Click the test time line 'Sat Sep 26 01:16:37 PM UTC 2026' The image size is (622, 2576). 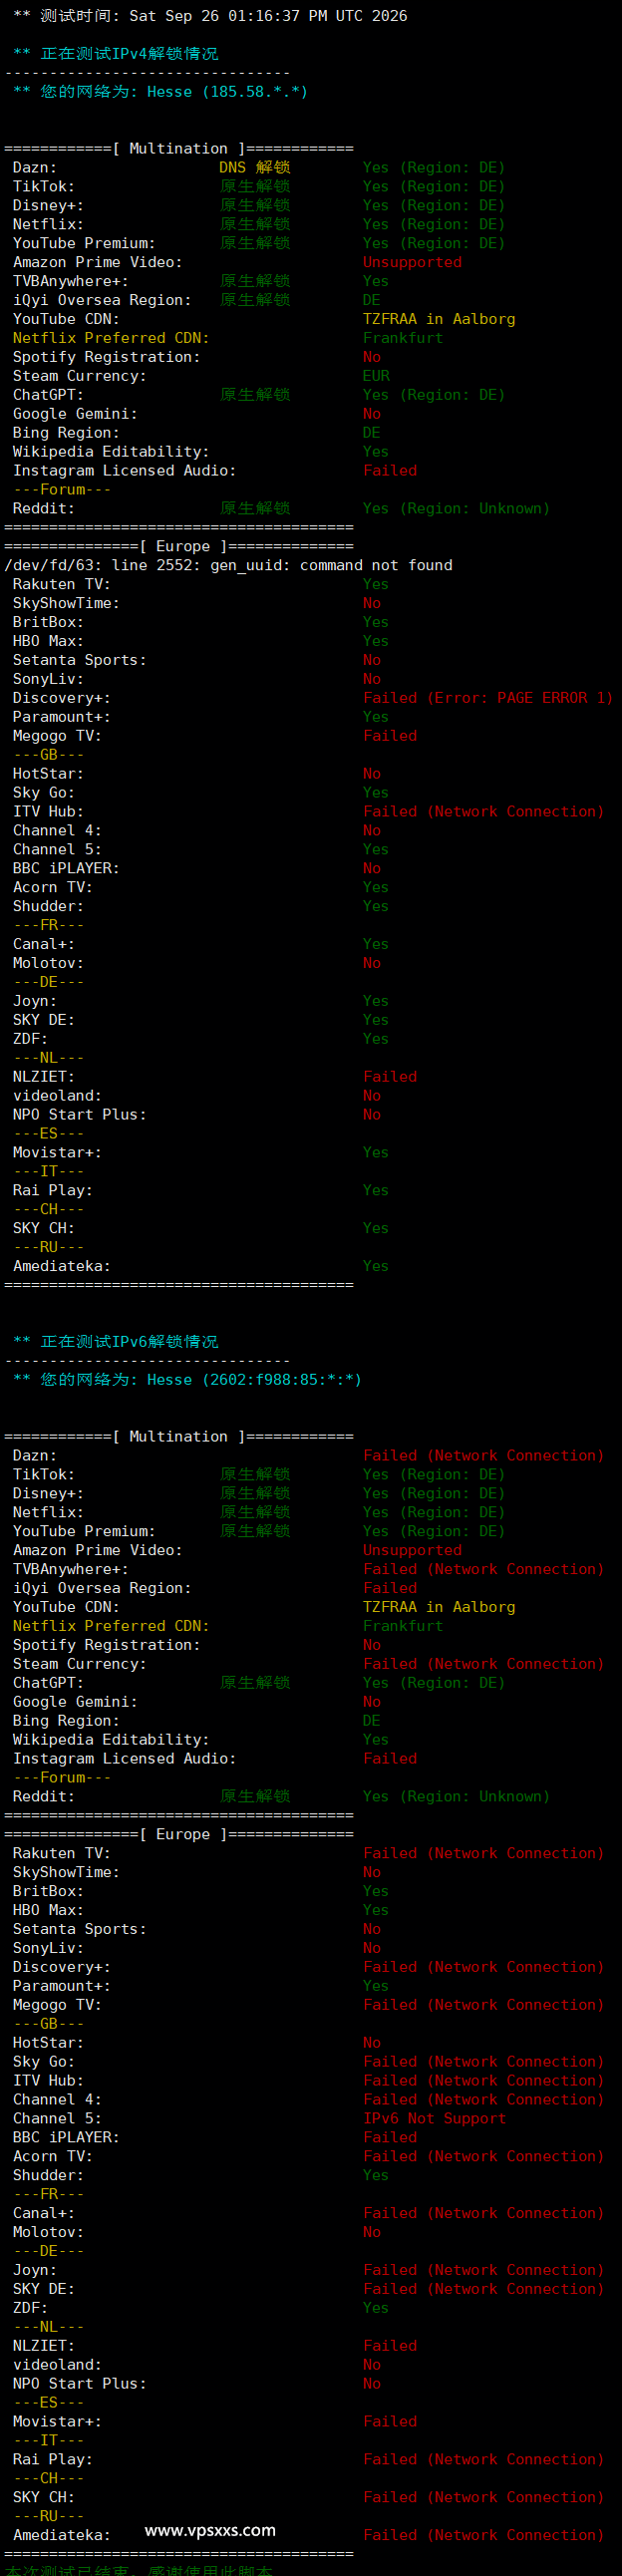coord(268,16)
